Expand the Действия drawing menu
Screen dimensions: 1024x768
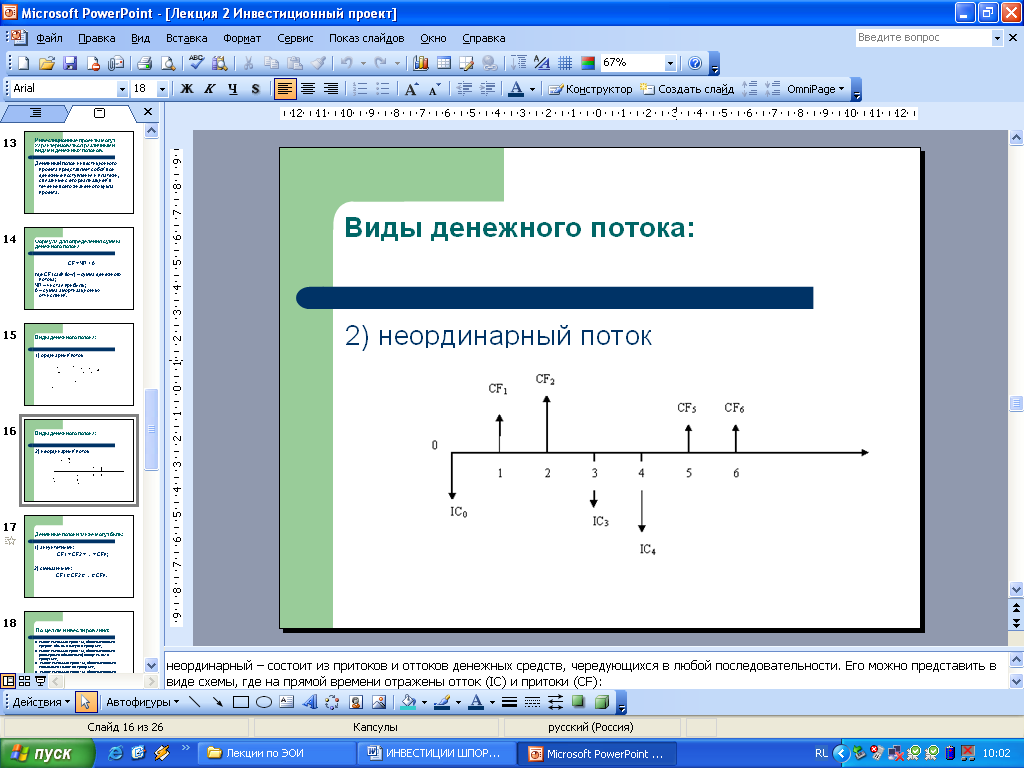click(41, 702)
